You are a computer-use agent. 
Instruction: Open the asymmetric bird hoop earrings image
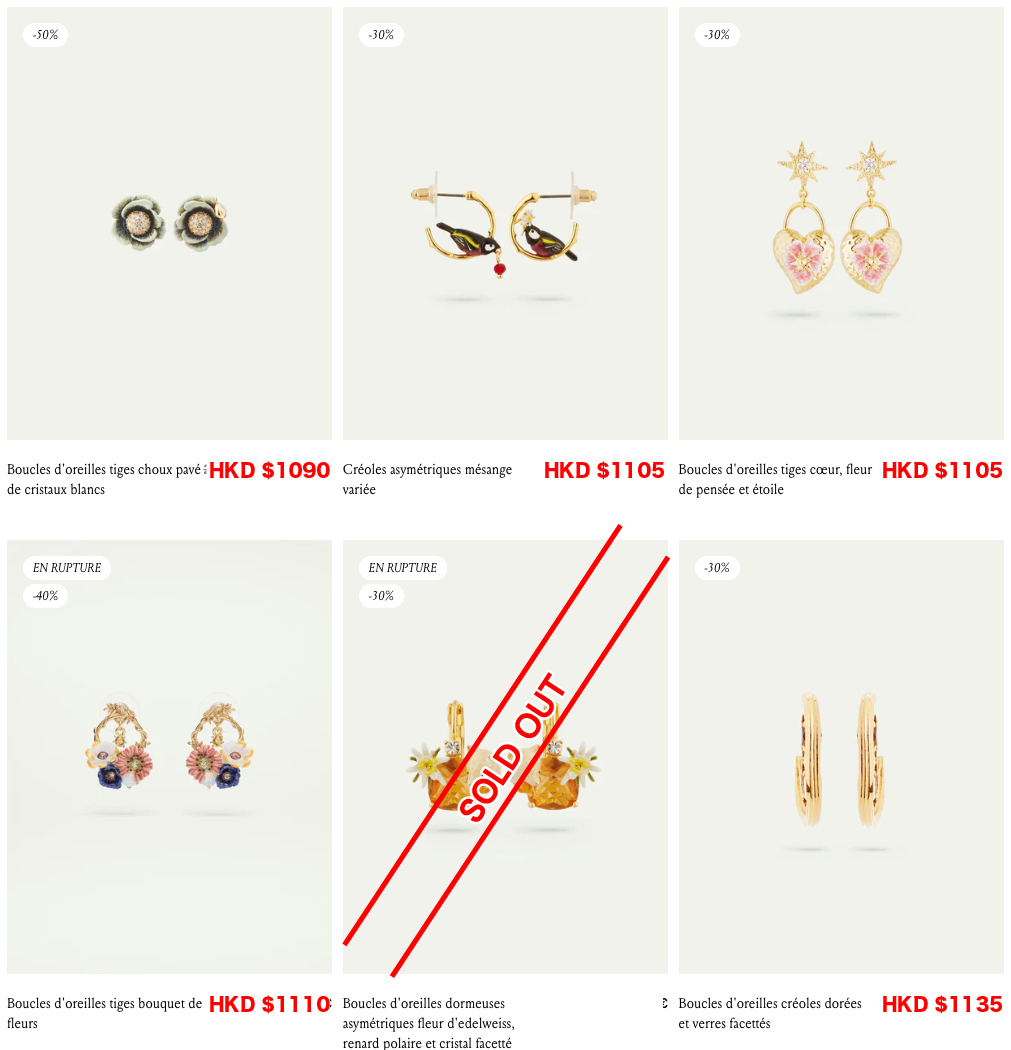pyautogui.click(x=505, y=223)
